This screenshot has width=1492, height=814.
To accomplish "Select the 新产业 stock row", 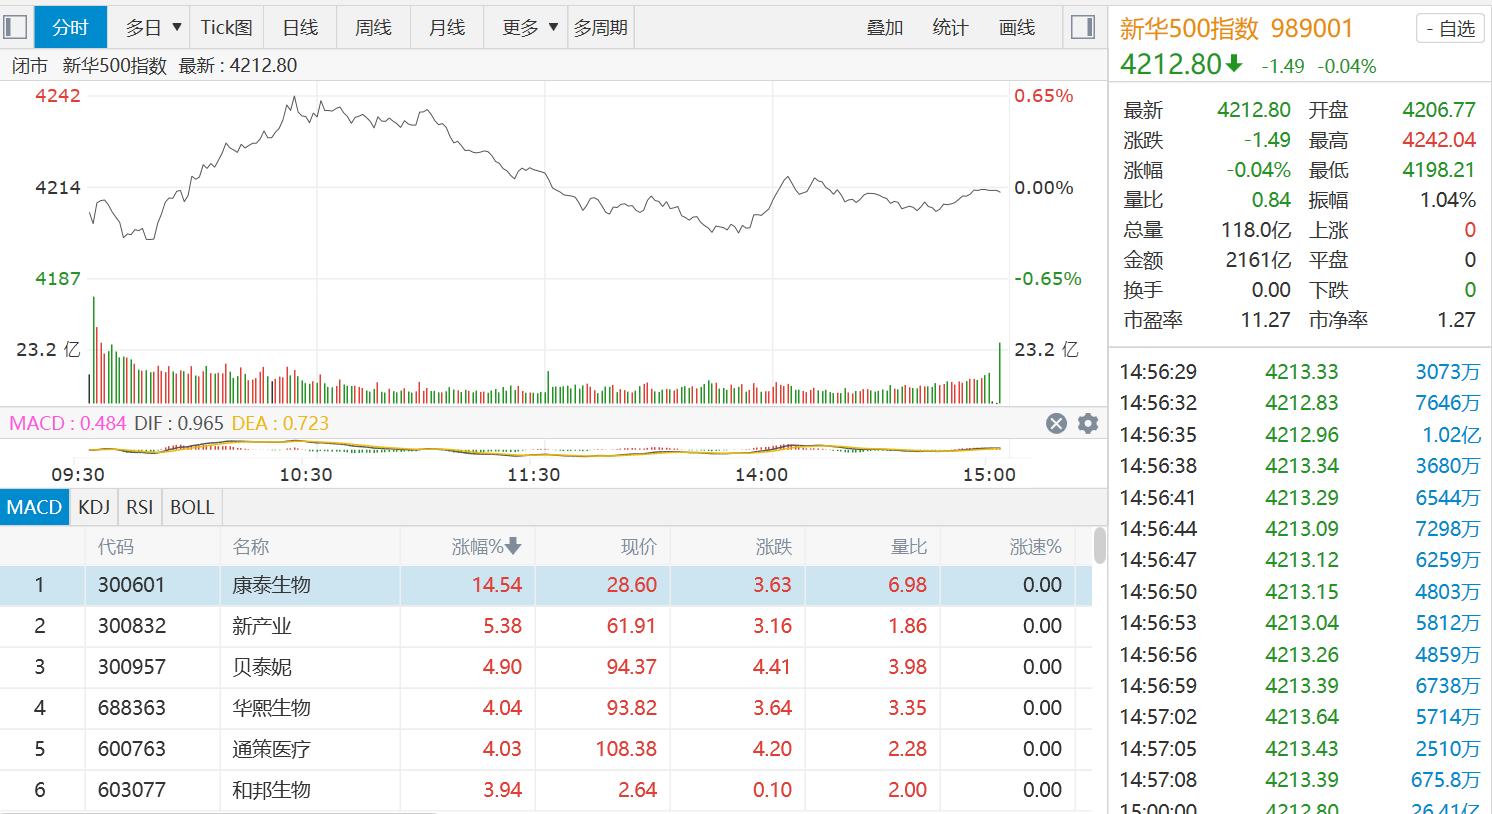I will click(x=545, y=626).
